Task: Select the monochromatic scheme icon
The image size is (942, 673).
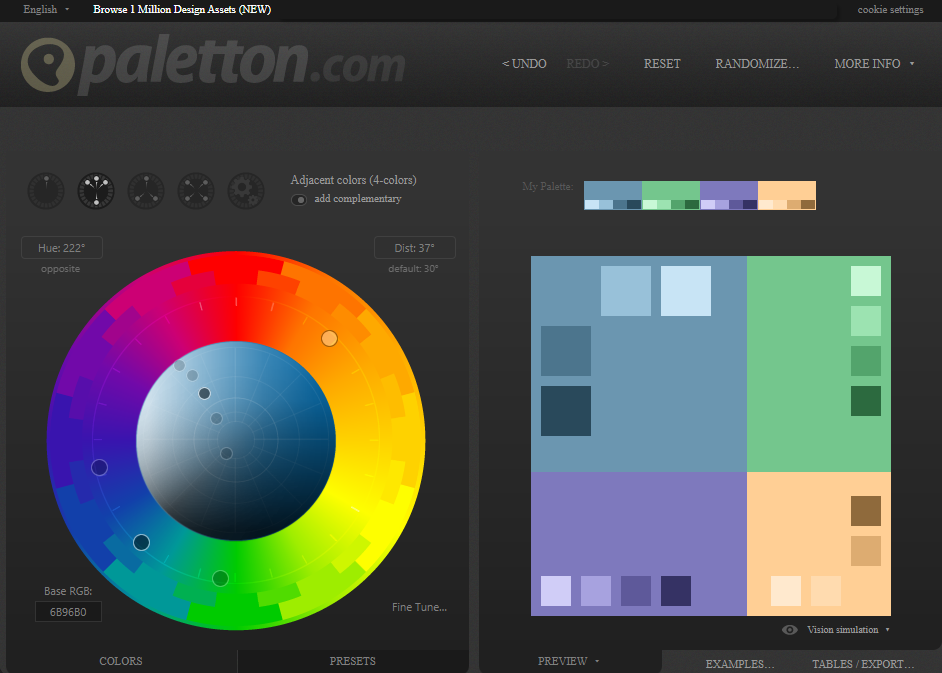Action: pos(46,190)
